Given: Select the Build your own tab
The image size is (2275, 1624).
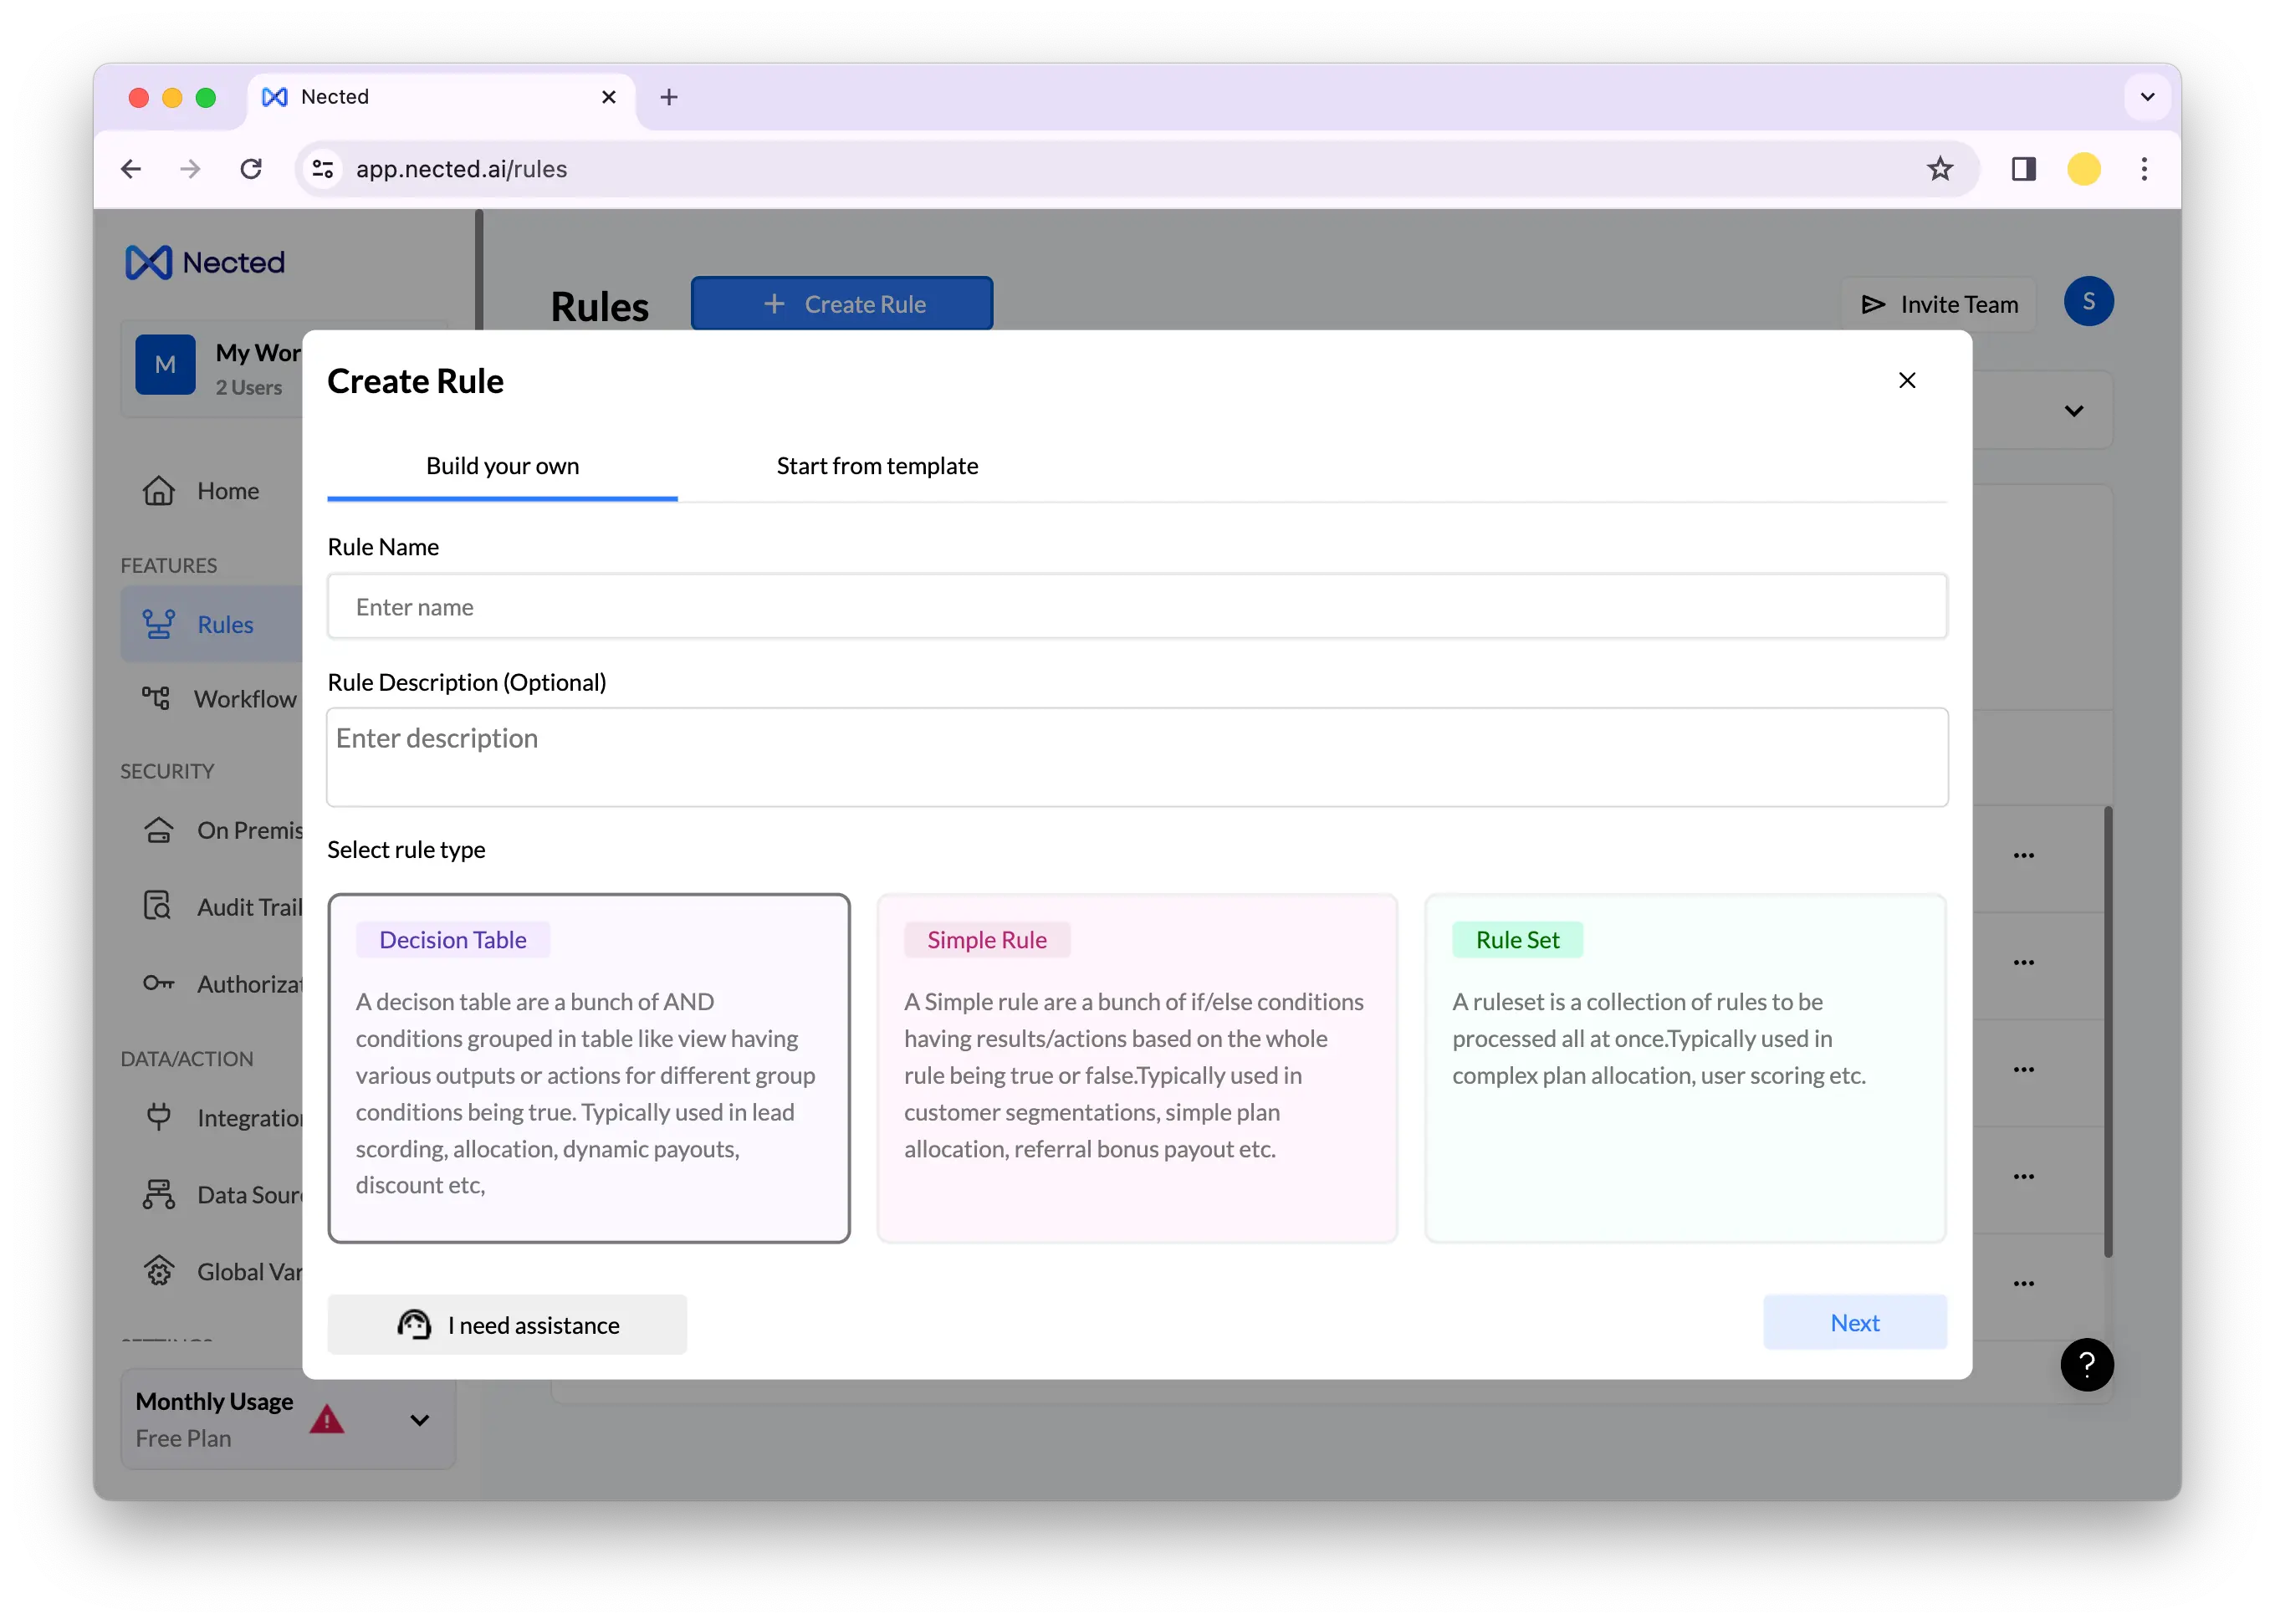Looking at the screenshot, I should point(502,466).
